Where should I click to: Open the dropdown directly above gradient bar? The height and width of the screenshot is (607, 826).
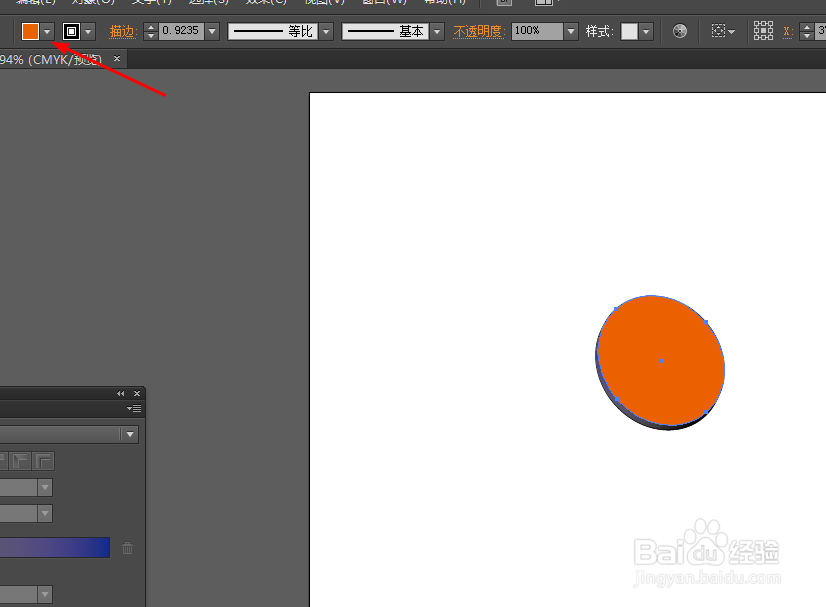(x=45, y=513)
